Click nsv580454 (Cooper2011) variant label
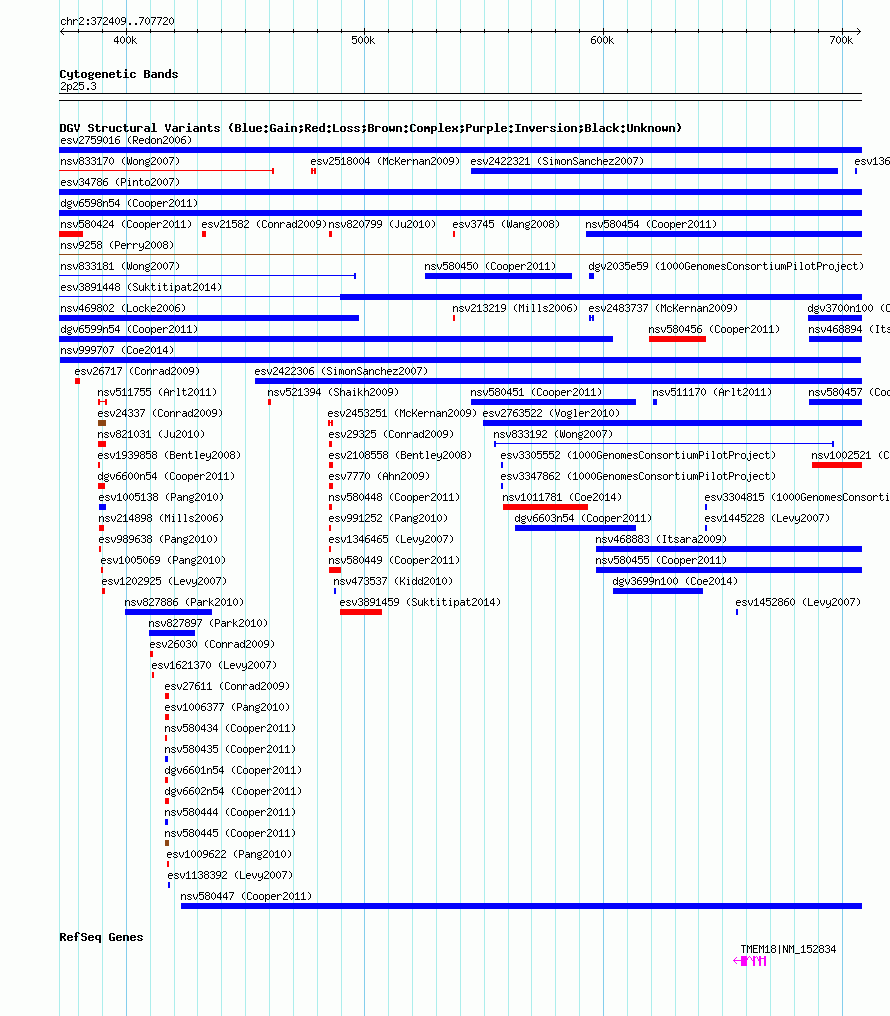The height and width of the screenshot is (1016, 890). tap(651, 225)
